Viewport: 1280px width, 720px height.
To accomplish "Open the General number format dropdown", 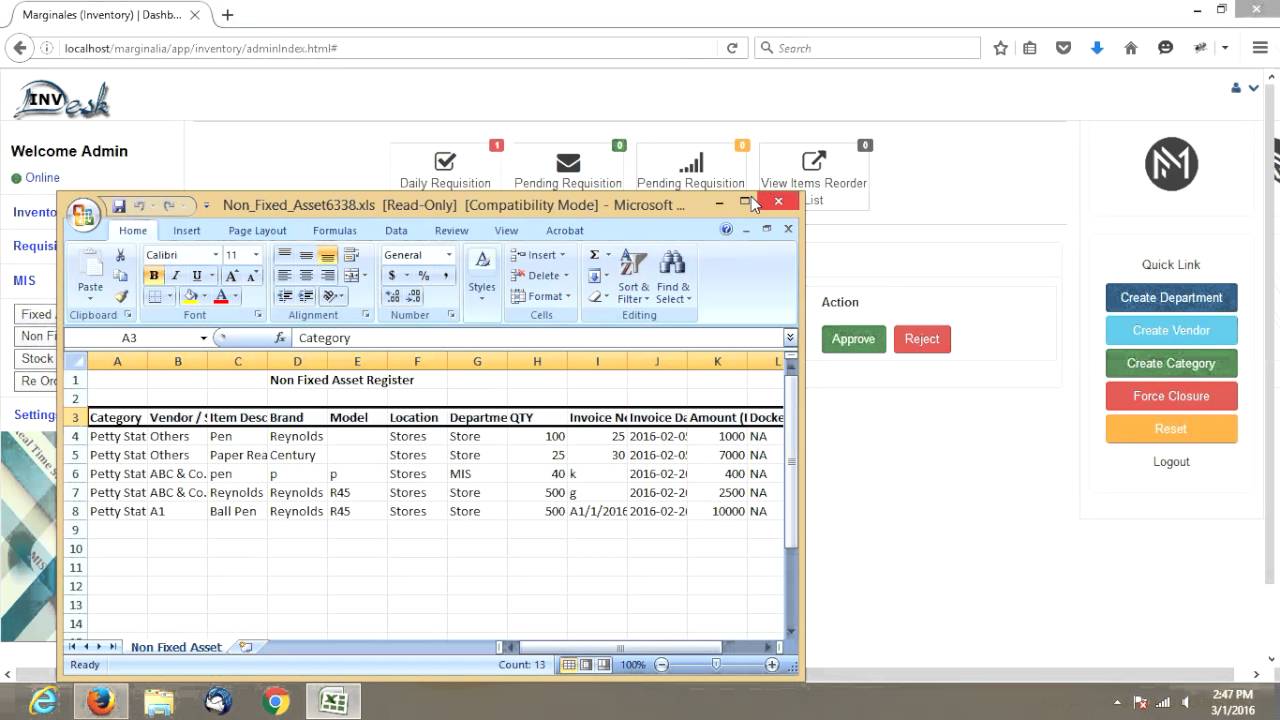I will coord(448,255).
